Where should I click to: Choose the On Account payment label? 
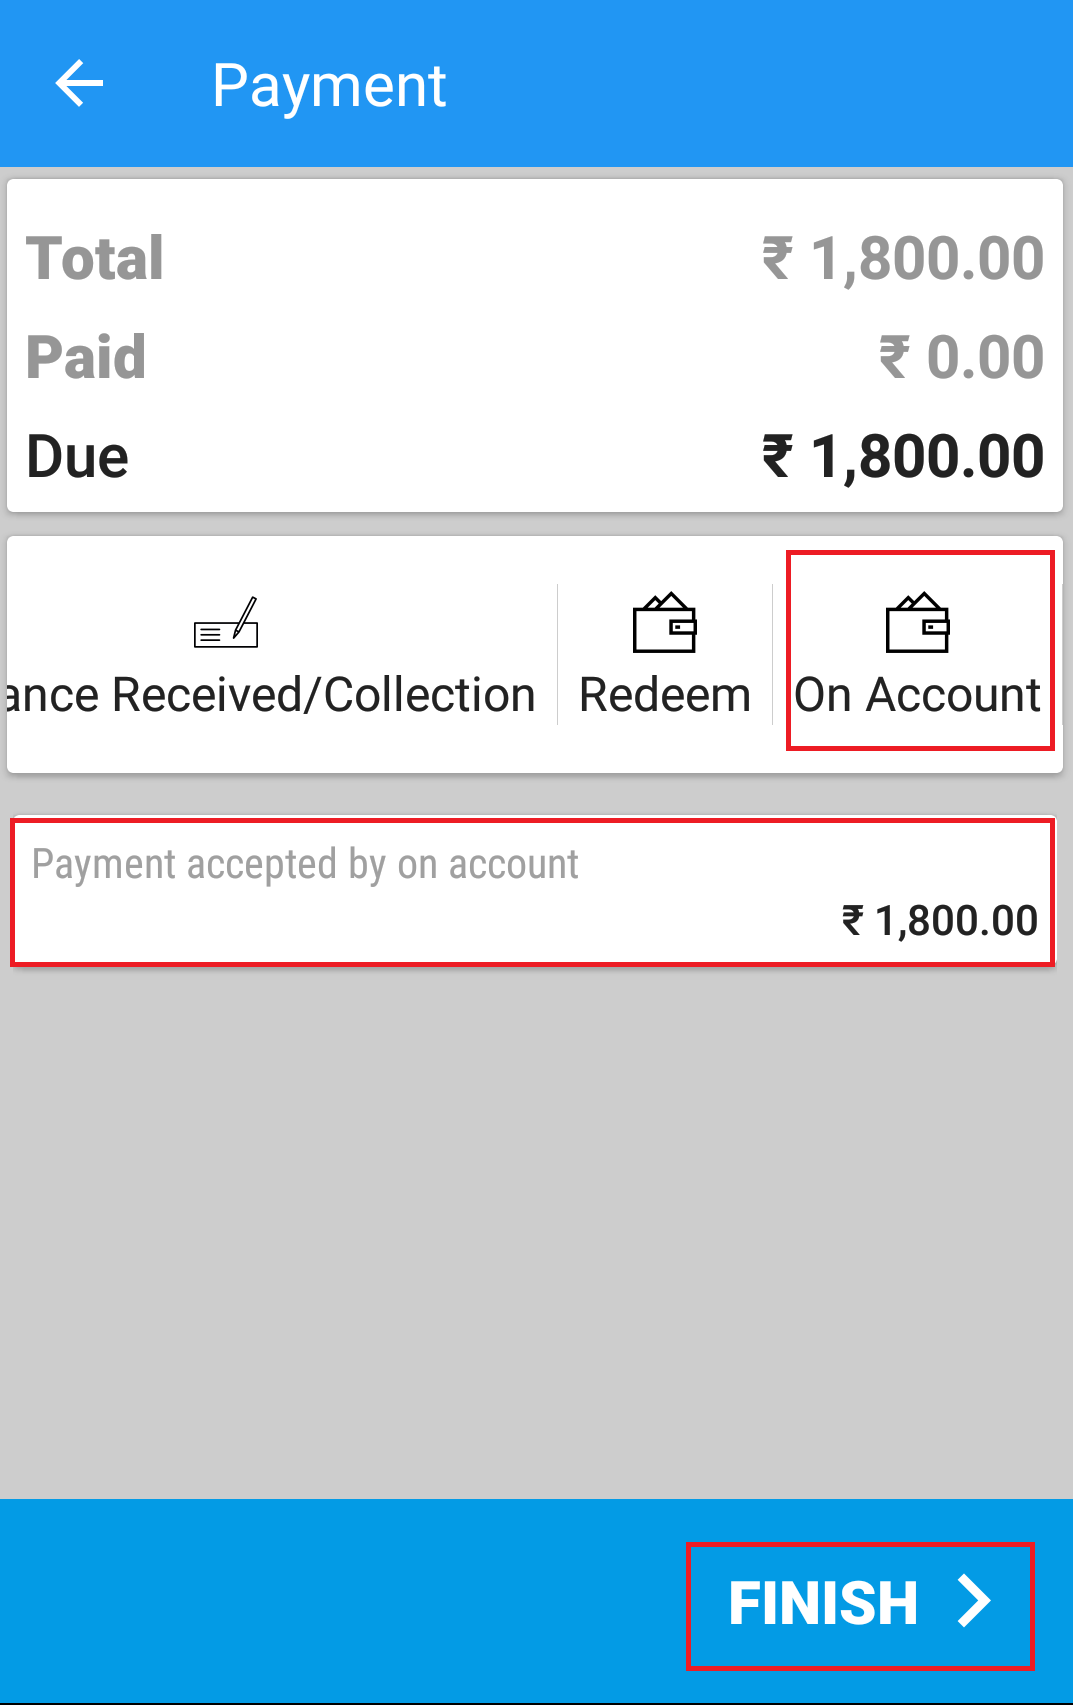[x=918, y=695]
